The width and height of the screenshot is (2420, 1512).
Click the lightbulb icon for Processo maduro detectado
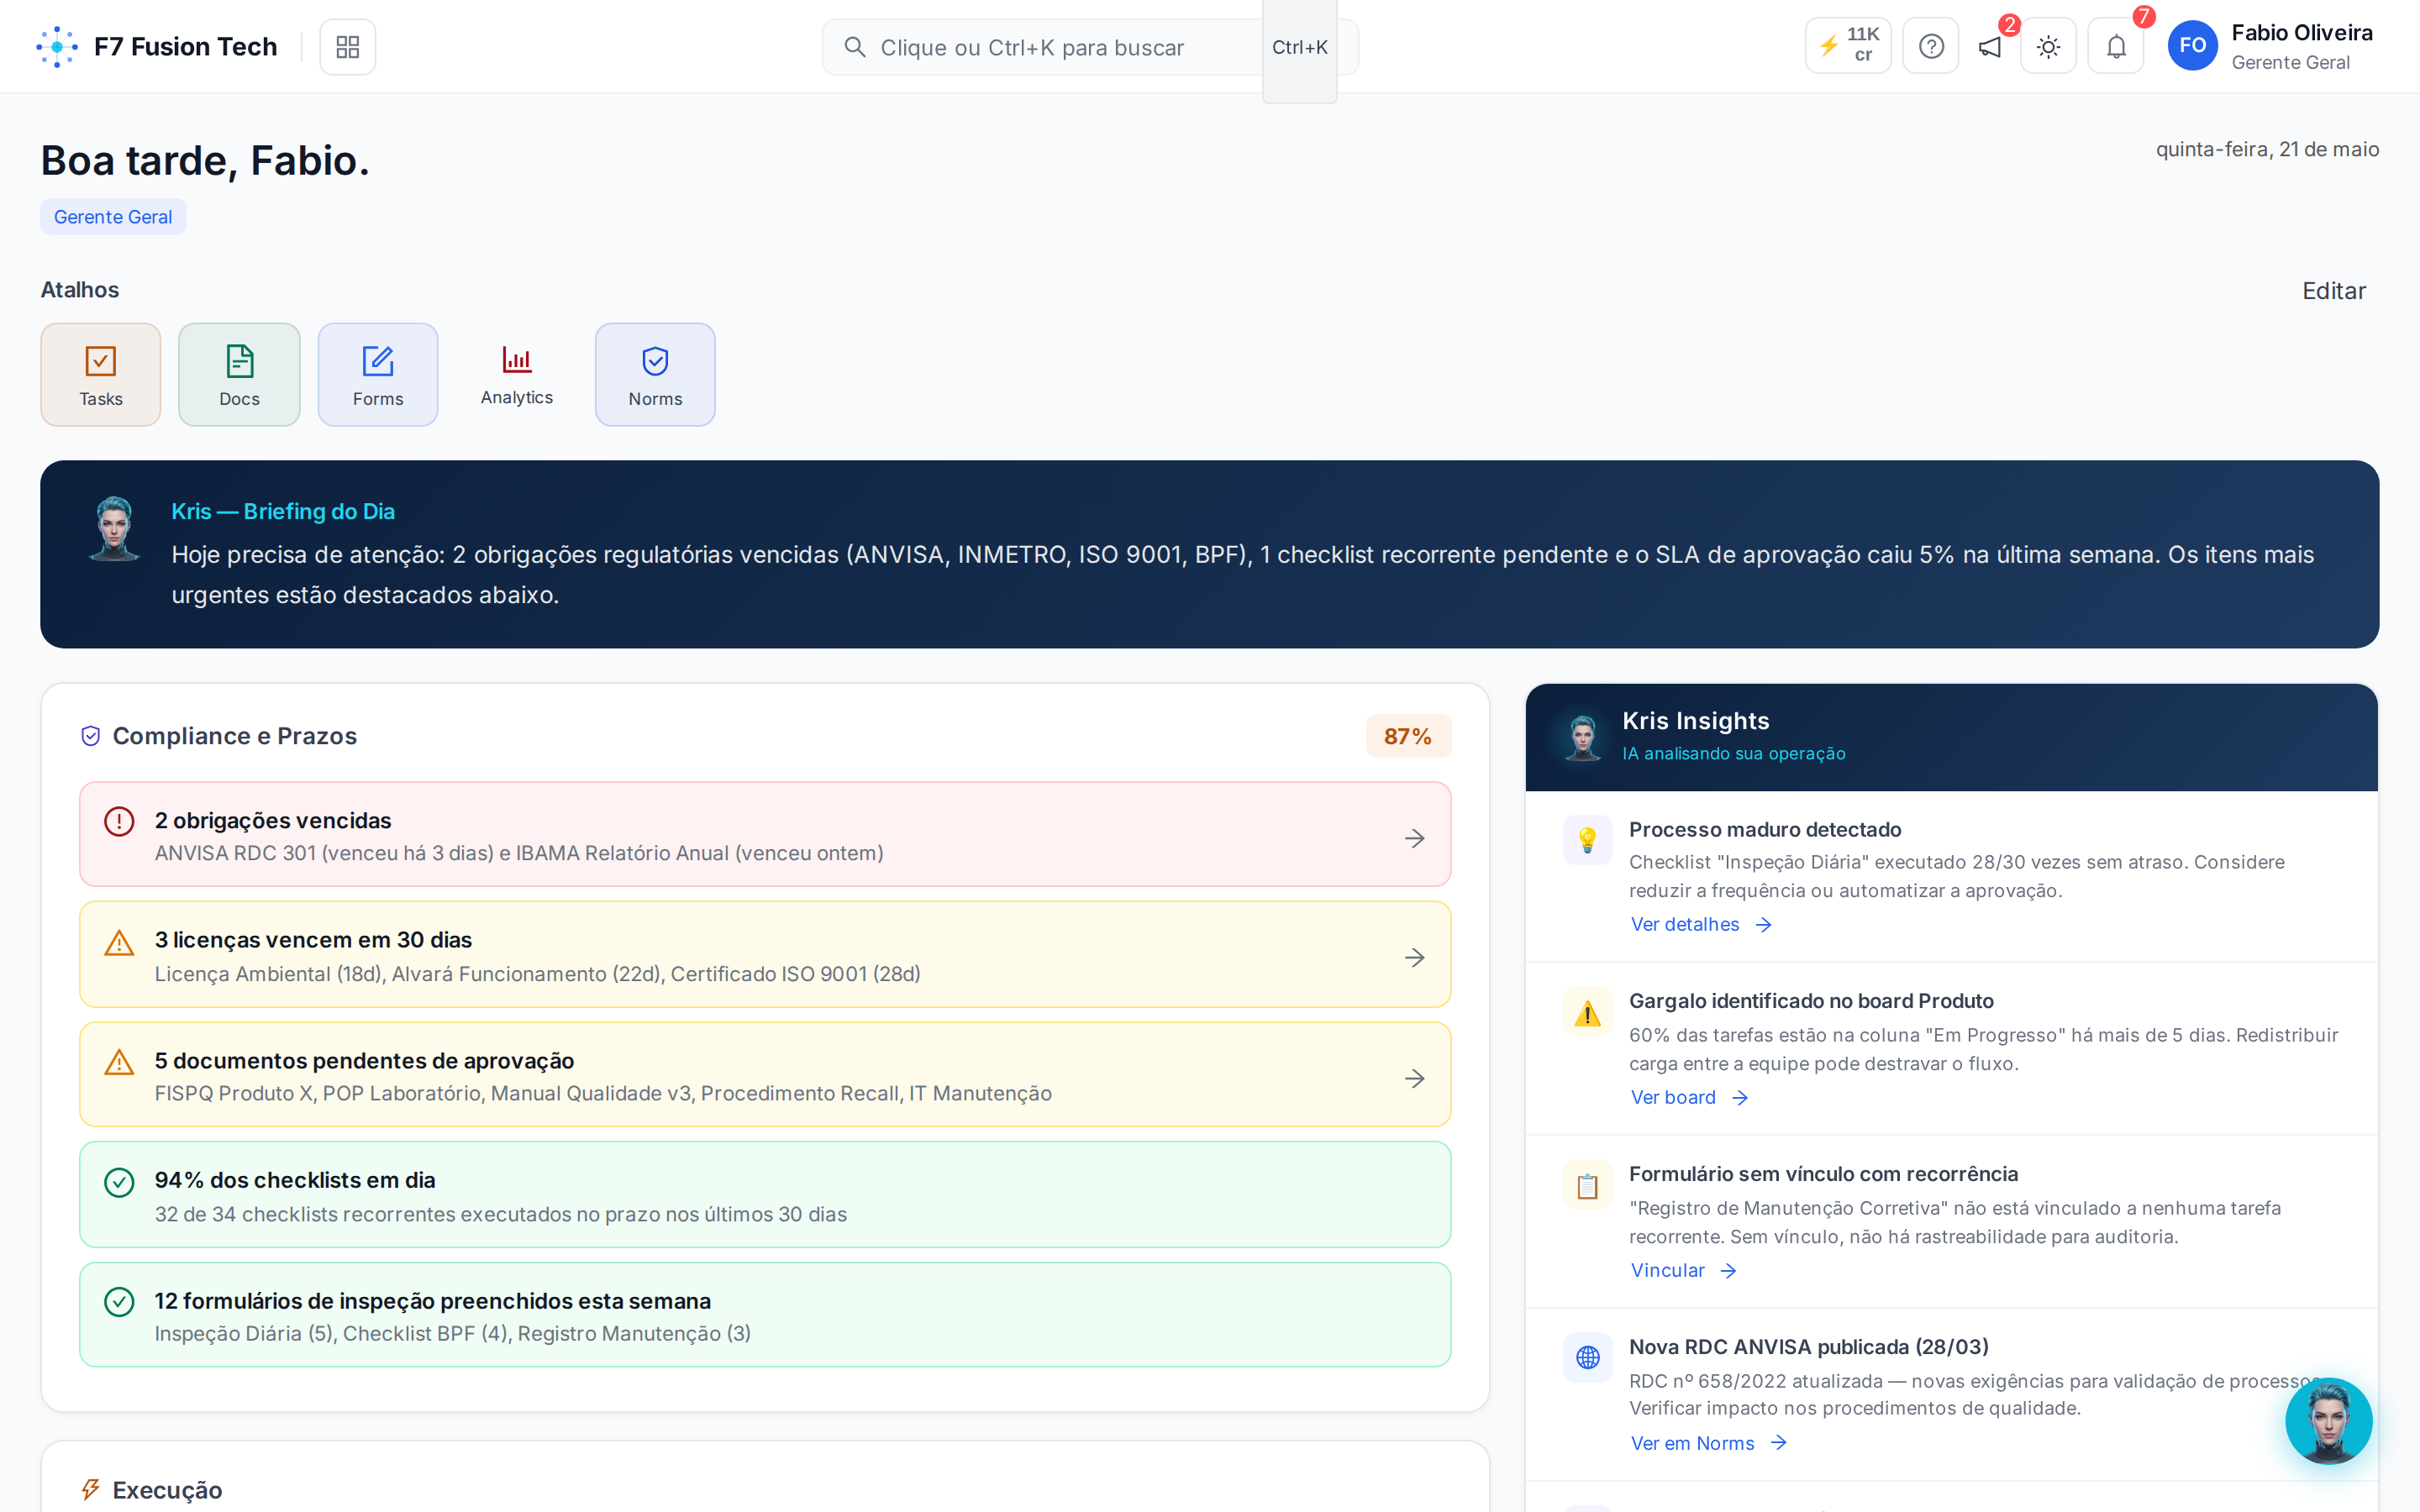click(x=1587, y=840)
